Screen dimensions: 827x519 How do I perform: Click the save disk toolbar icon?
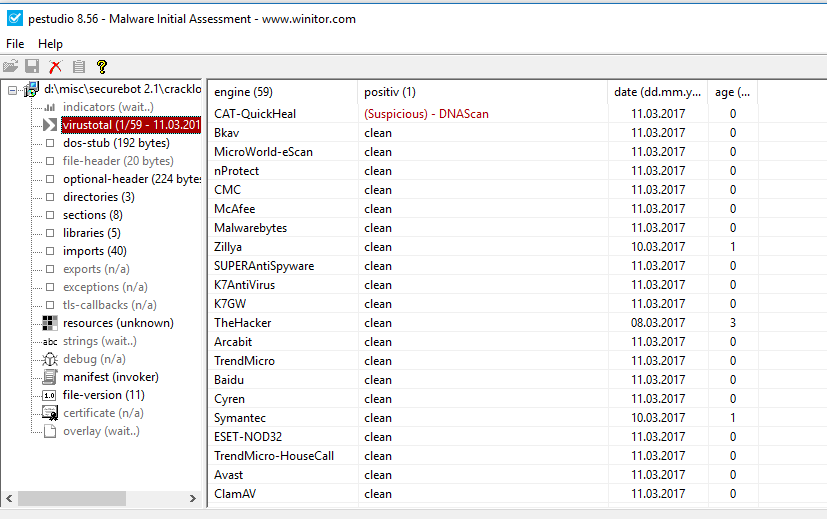click(33, 66)
